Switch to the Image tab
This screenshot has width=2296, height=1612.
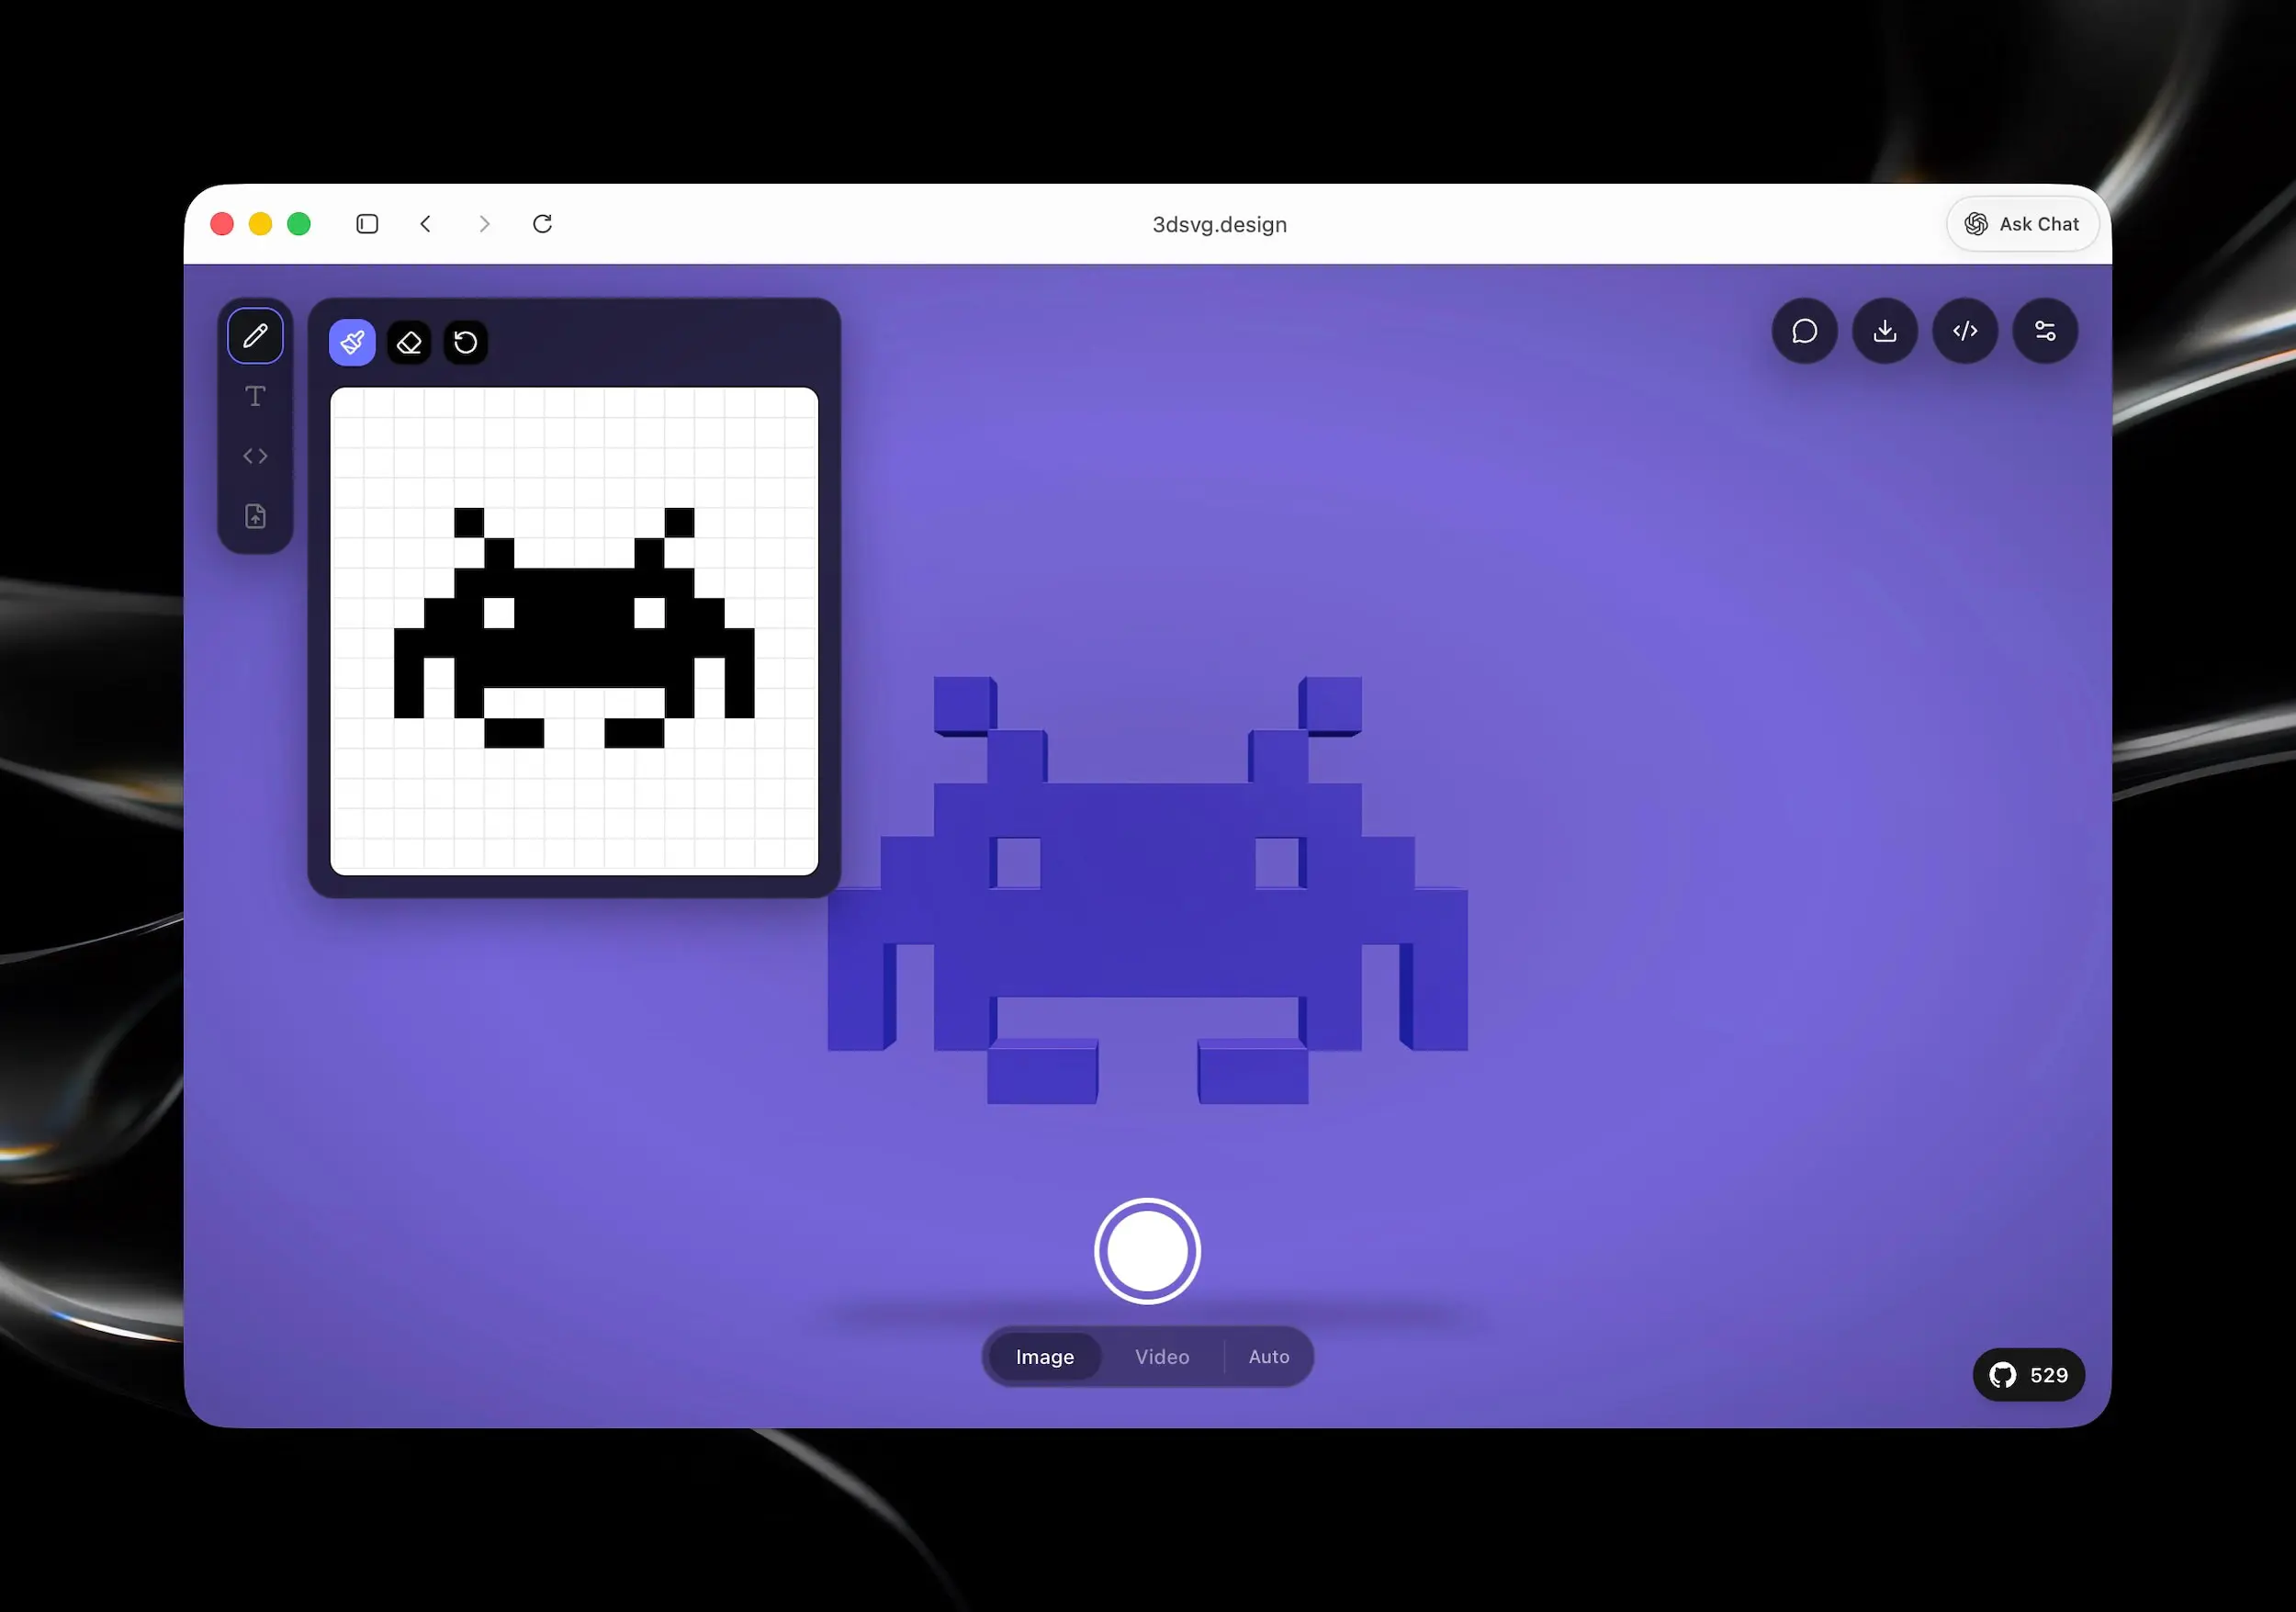1045,1357
